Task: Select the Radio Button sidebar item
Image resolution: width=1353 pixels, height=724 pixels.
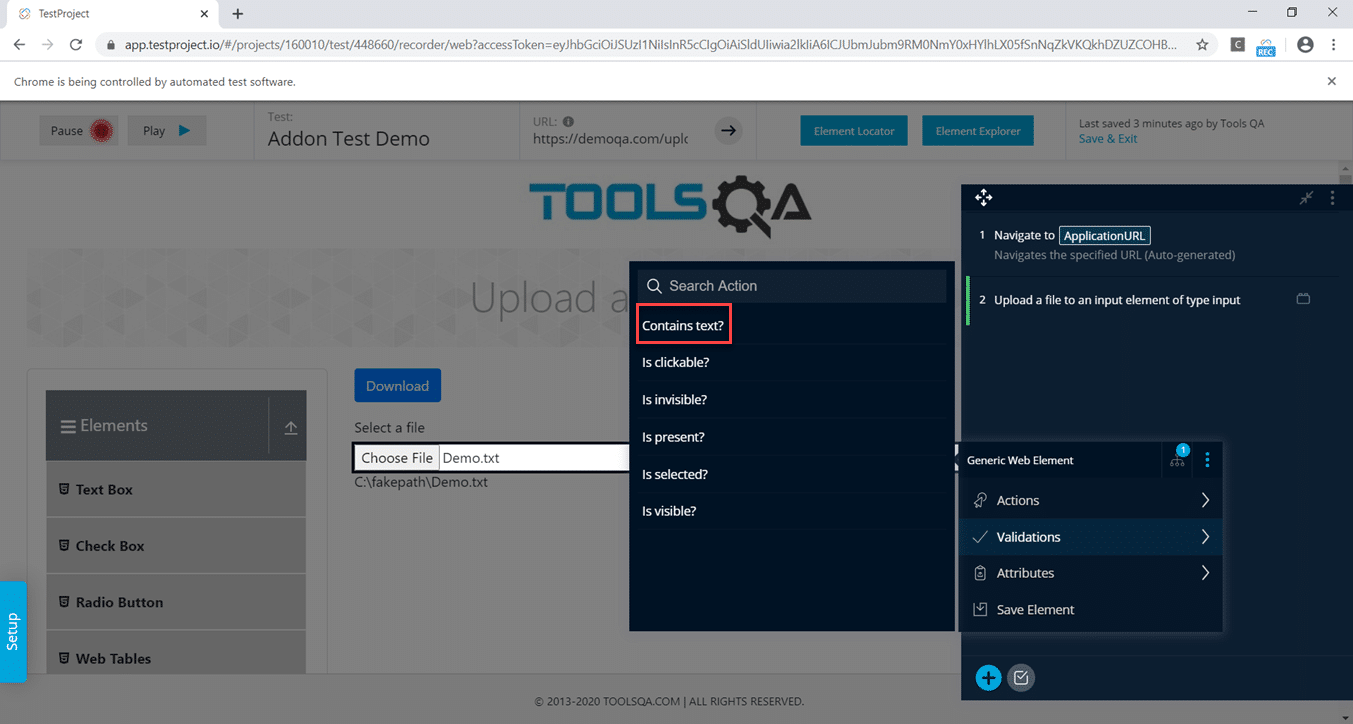Action: pyautogui.click(x=176, y=602)
